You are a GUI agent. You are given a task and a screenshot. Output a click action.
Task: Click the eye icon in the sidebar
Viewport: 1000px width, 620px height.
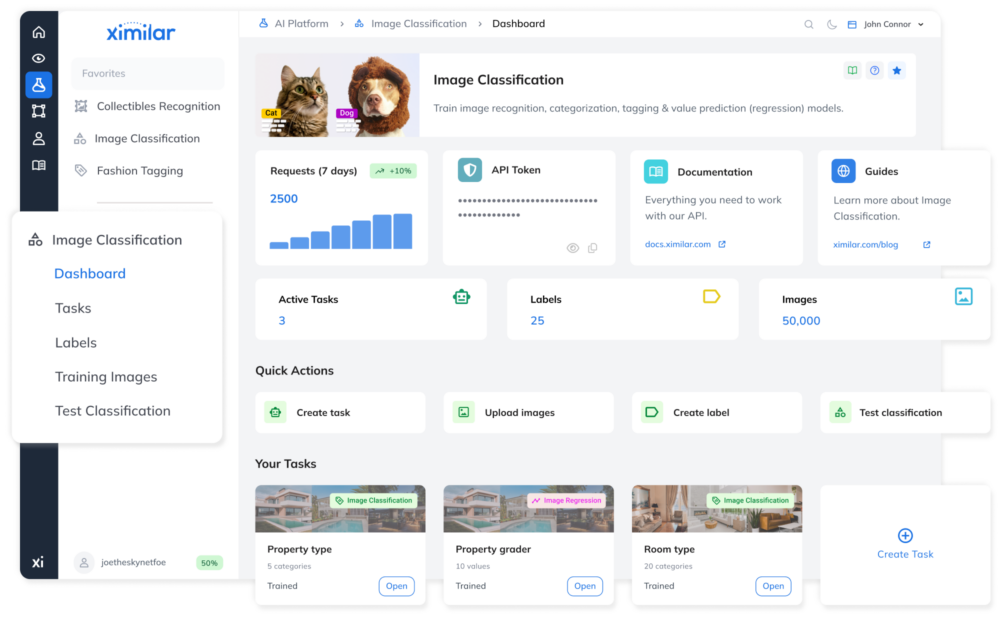(x=39, y=58)
